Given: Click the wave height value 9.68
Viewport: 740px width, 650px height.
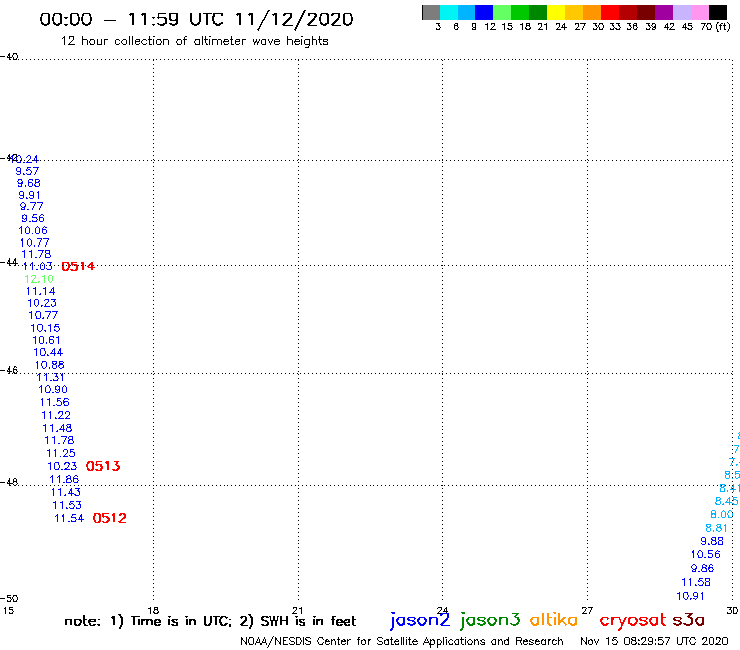Looking at the screenshot, I should (x=29, y=183).
